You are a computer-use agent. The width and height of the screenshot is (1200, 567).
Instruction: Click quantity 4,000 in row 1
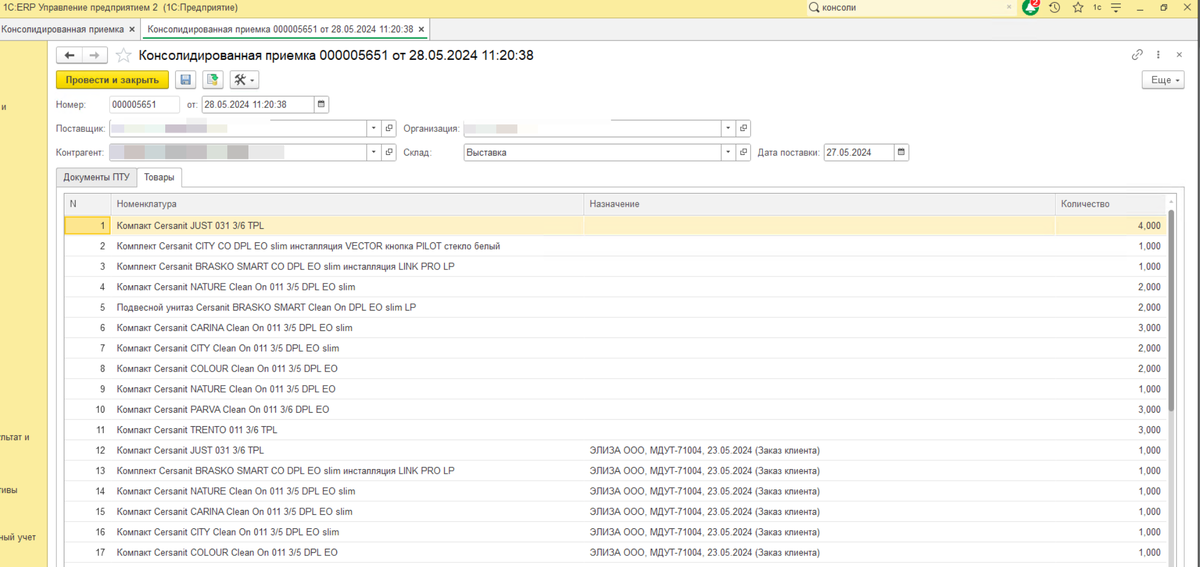pyautogui.click(x=1111, y=226)
